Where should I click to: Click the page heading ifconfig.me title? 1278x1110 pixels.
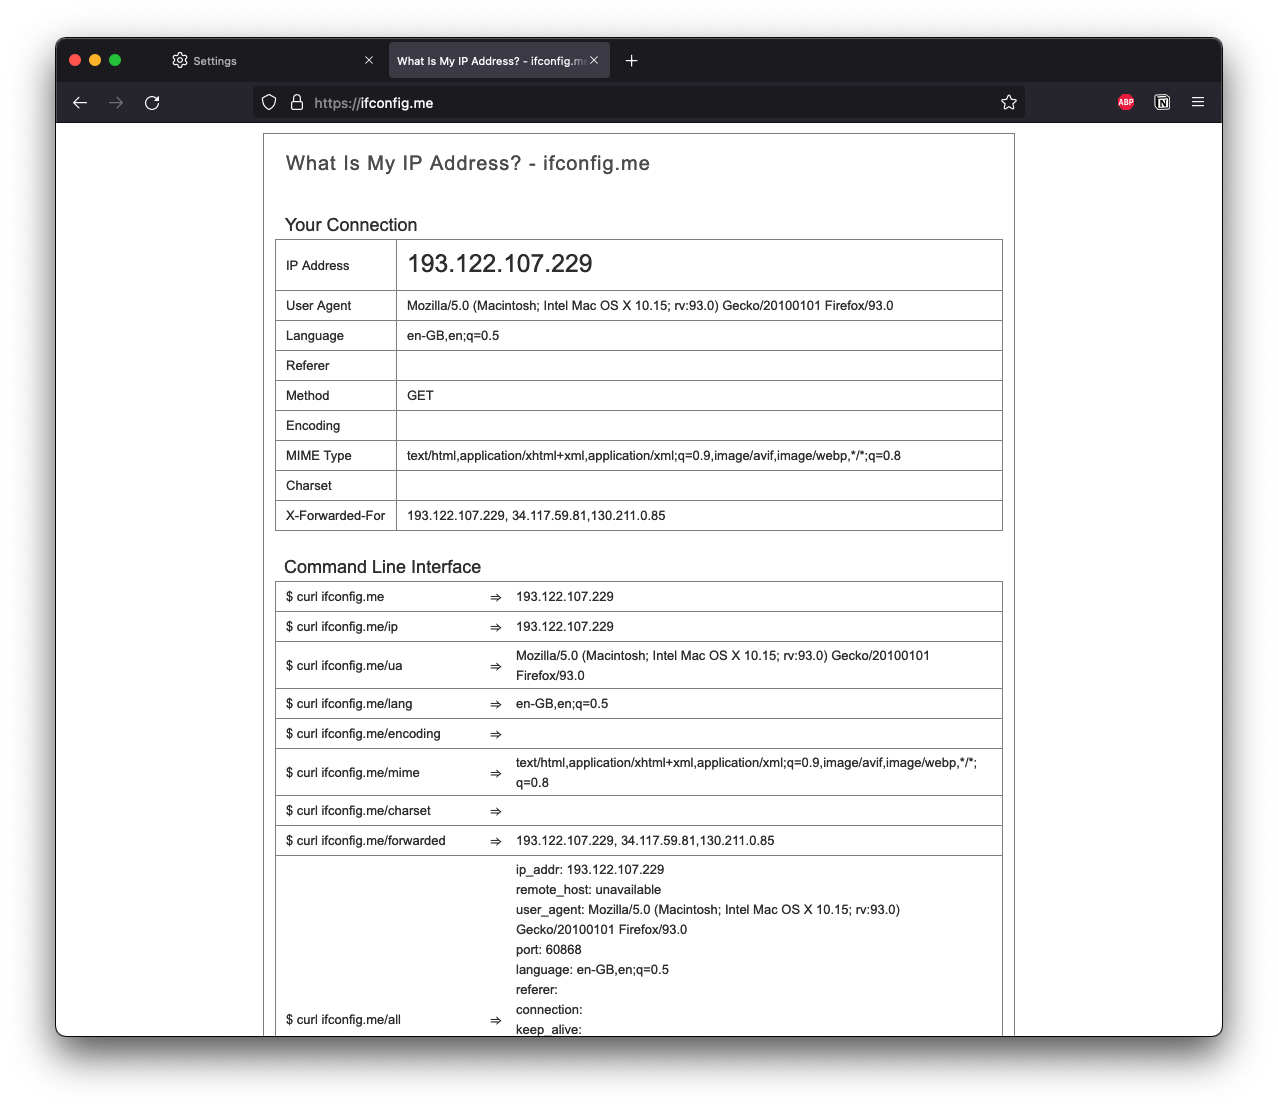468,163
